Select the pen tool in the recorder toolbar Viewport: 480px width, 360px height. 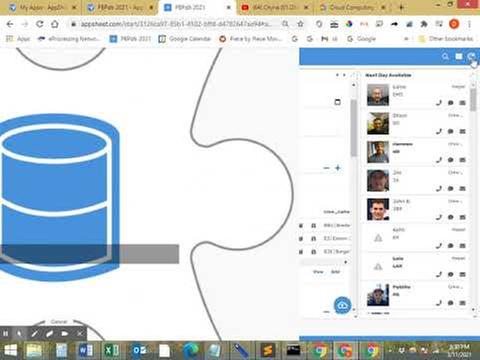click(x=35, y=333)
